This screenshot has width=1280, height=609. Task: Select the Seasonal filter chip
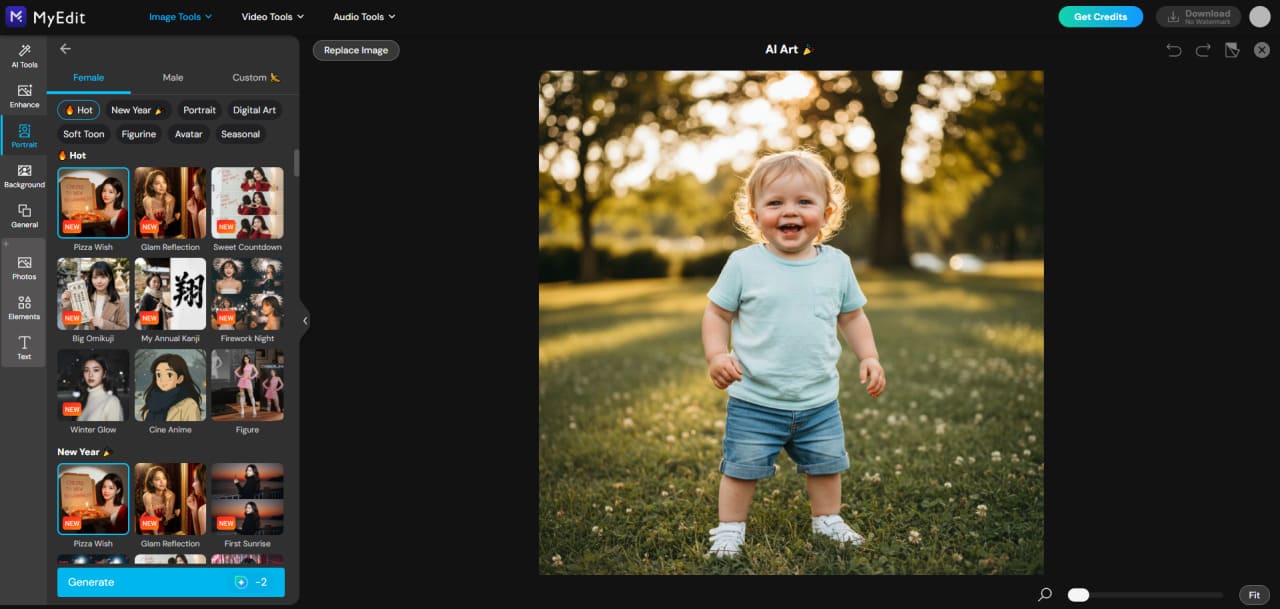[240, 134]
